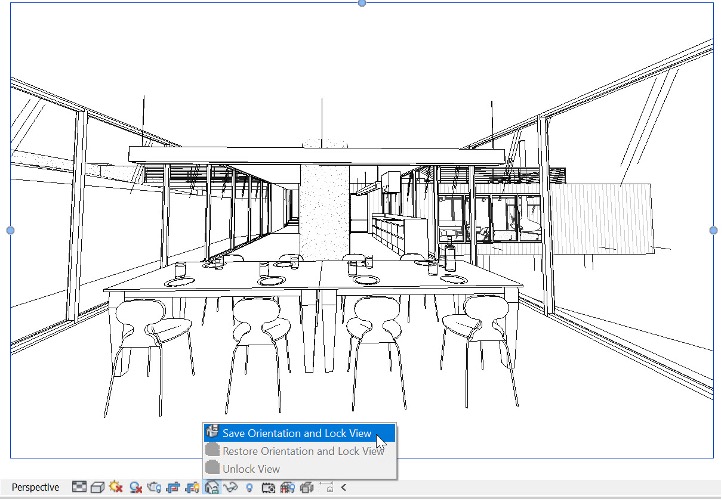Toggle Highlight Displacement Sets icon
Viewport: 722px width, 500px height.
pos(307,487)
